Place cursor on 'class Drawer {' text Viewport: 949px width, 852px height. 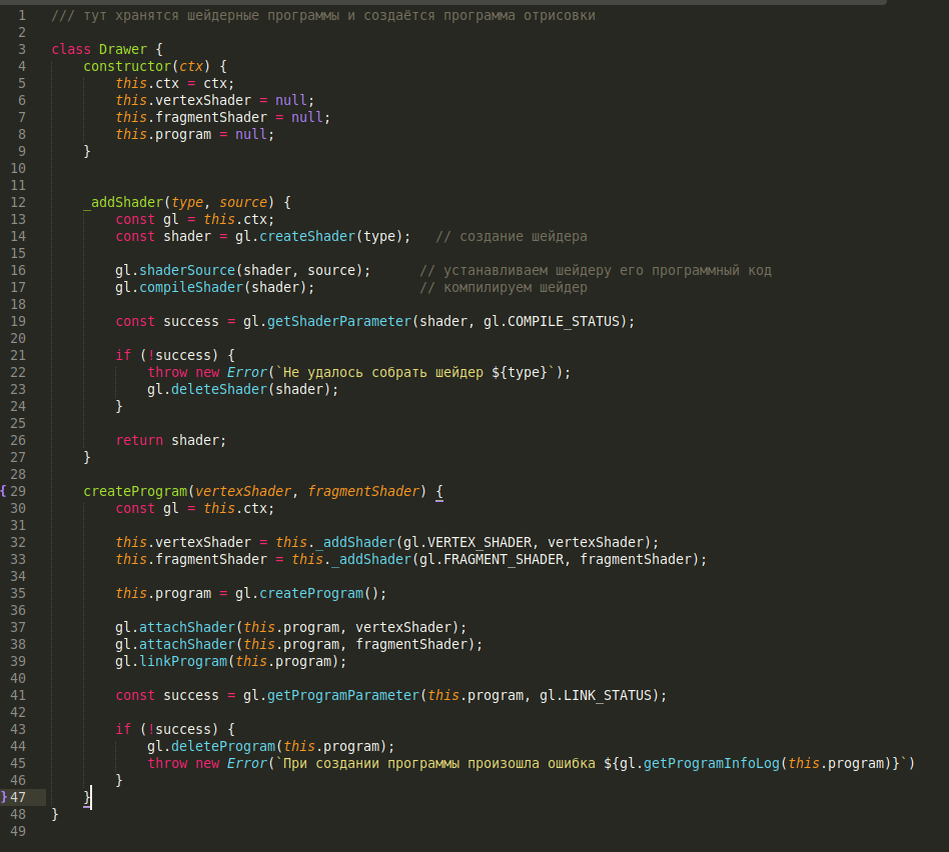[107, 49]
